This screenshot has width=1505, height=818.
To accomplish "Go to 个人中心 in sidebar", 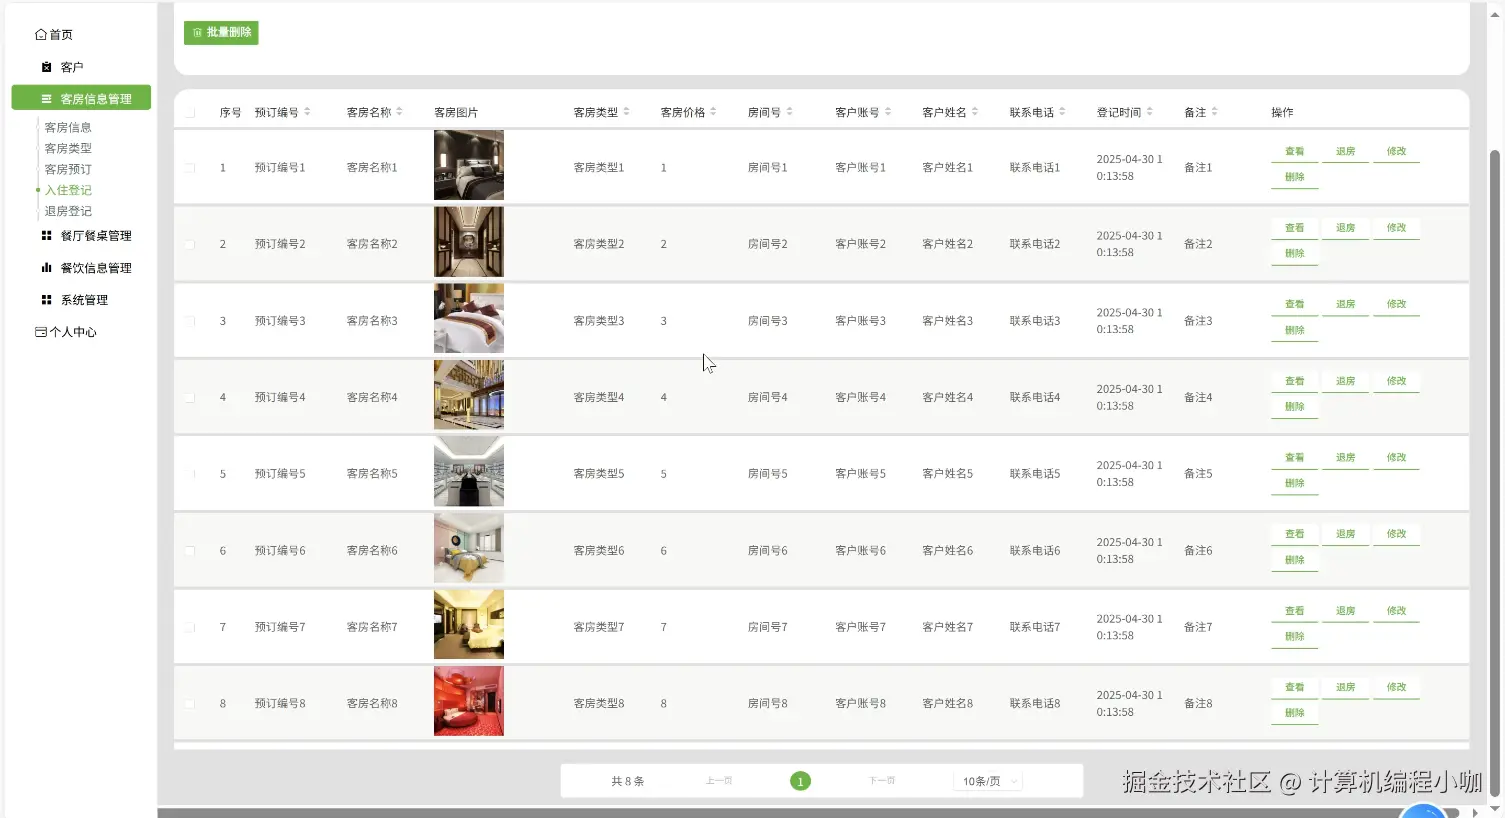I will (66, 332).
